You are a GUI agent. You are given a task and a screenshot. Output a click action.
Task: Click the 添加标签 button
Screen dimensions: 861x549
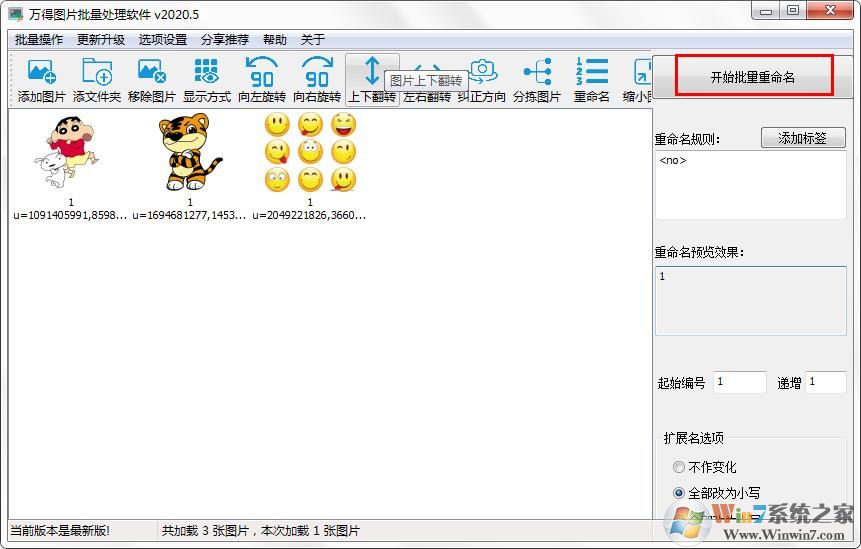tap(803, 138)
